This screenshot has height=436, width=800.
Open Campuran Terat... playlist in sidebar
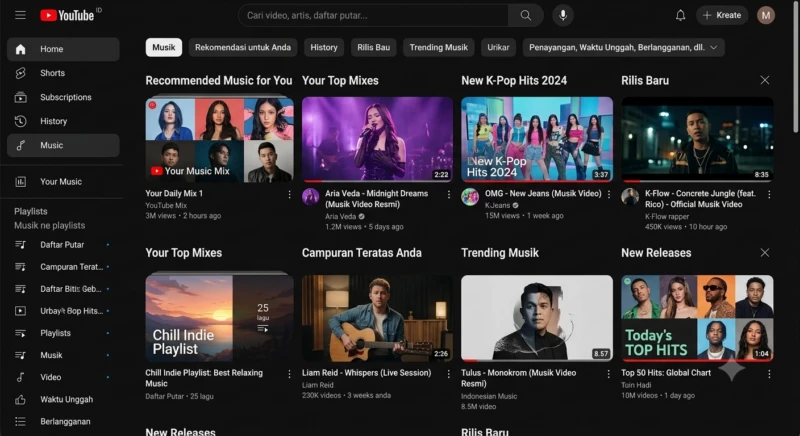pos(63,267)
